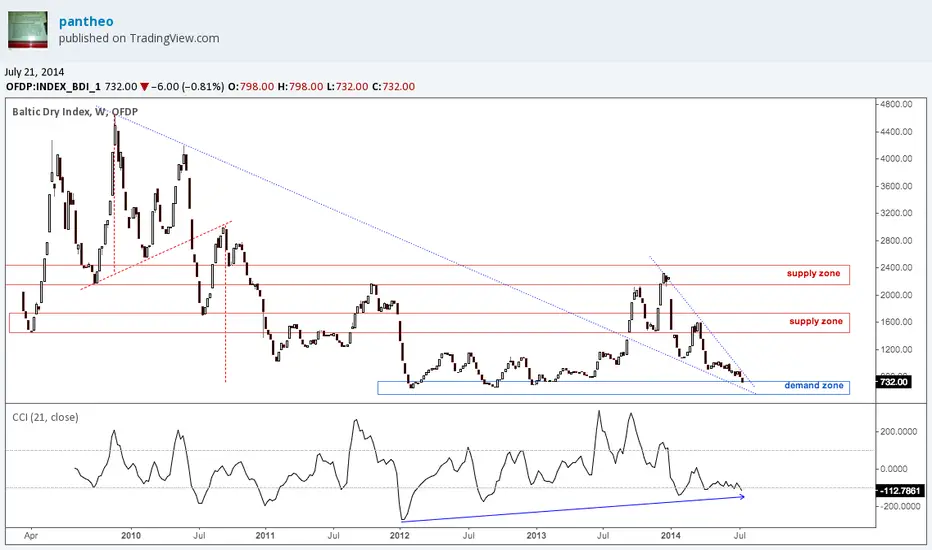Screen dimensions: 932x550
Task: Click the 1200.00 price axis label
Action: (x=896, y=350)
